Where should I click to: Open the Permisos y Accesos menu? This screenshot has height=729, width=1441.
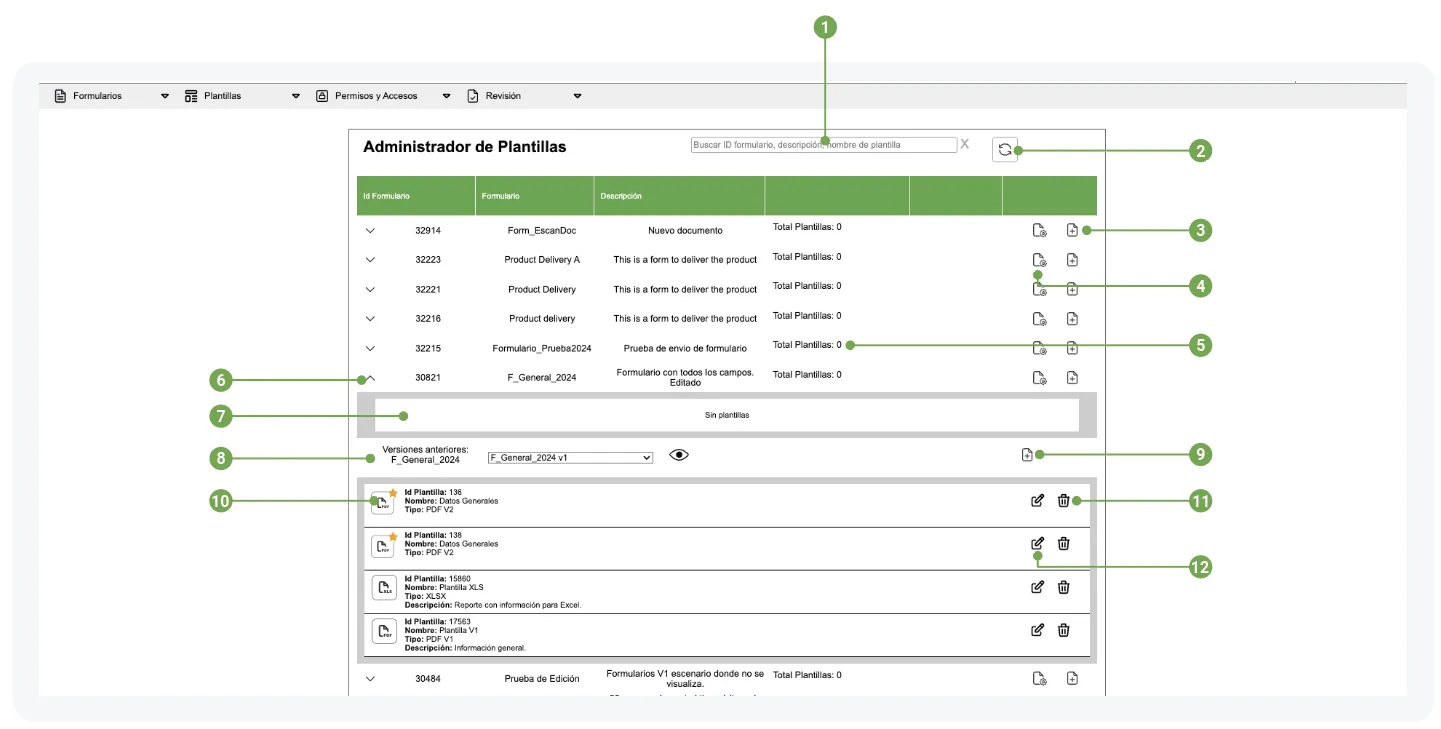(384, 96)
